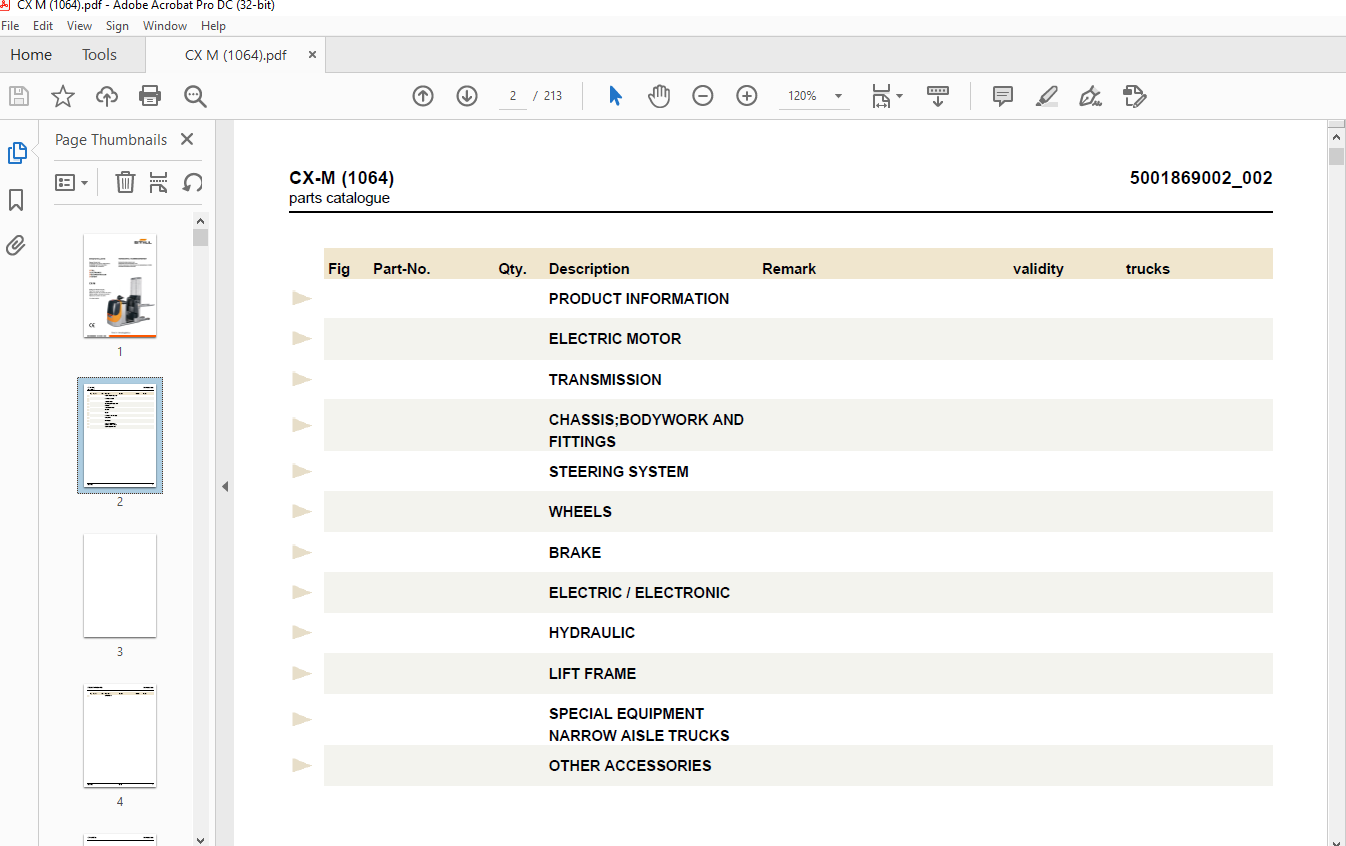Open WHEELS section link
Screen dimensions: 1346x846
pyautogui.click(x=580, y=512)
